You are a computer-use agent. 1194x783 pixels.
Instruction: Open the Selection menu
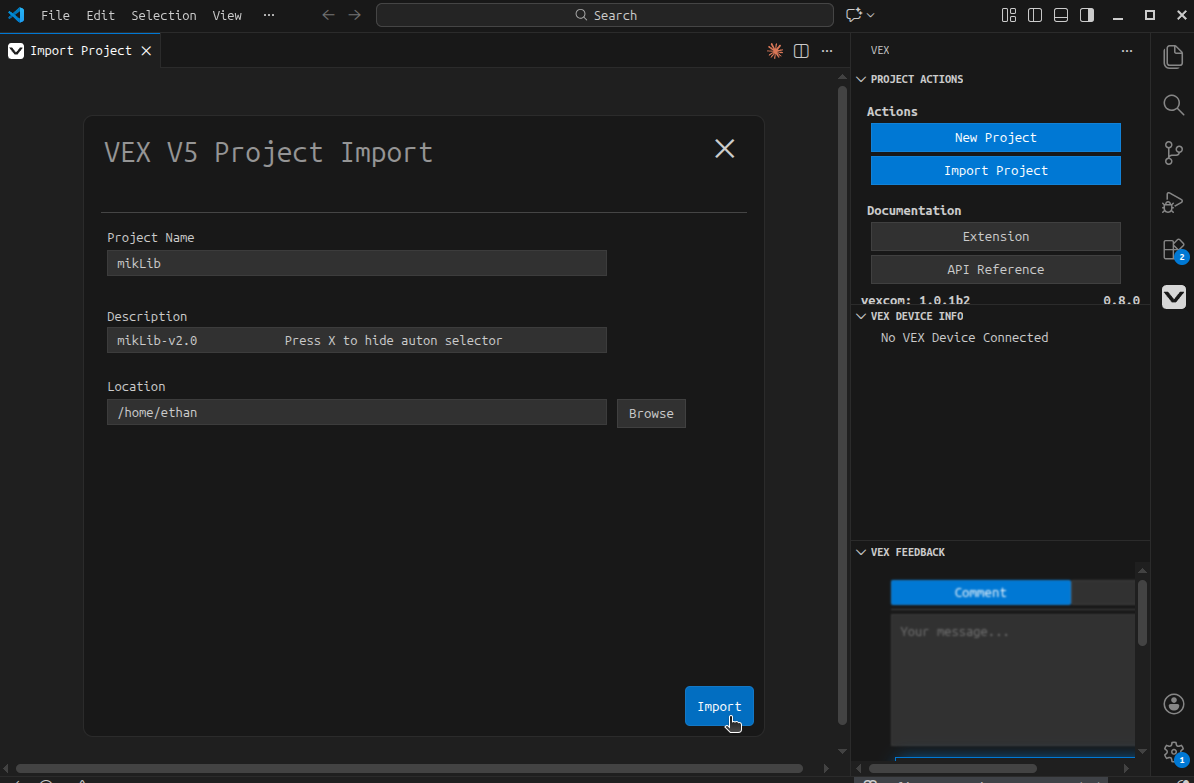pyautogui.click(x=164, y=15)
